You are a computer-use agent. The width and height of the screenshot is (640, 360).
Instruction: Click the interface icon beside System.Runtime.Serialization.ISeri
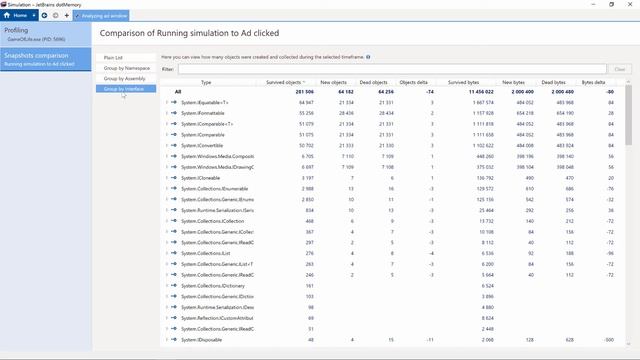tap(174, 210)
